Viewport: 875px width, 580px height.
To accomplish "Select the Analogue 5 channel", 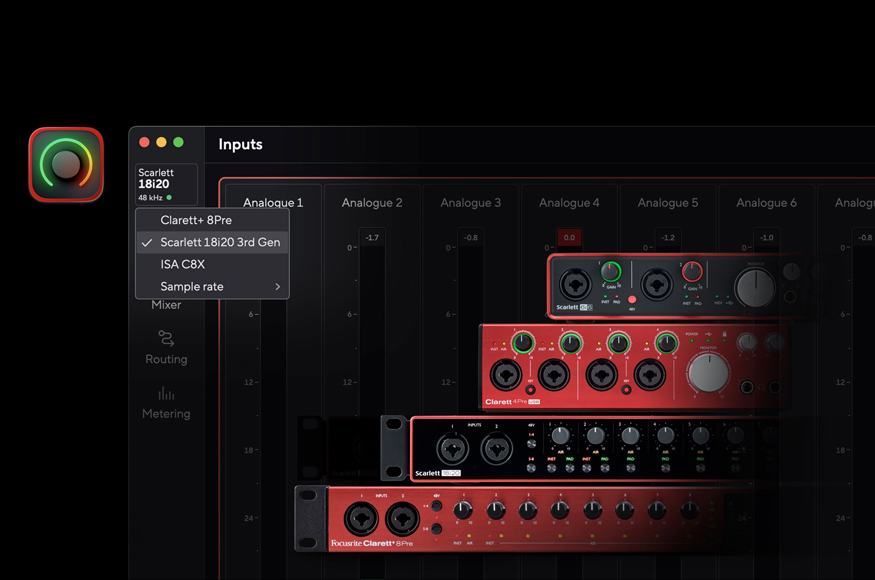I will point(668,203).
